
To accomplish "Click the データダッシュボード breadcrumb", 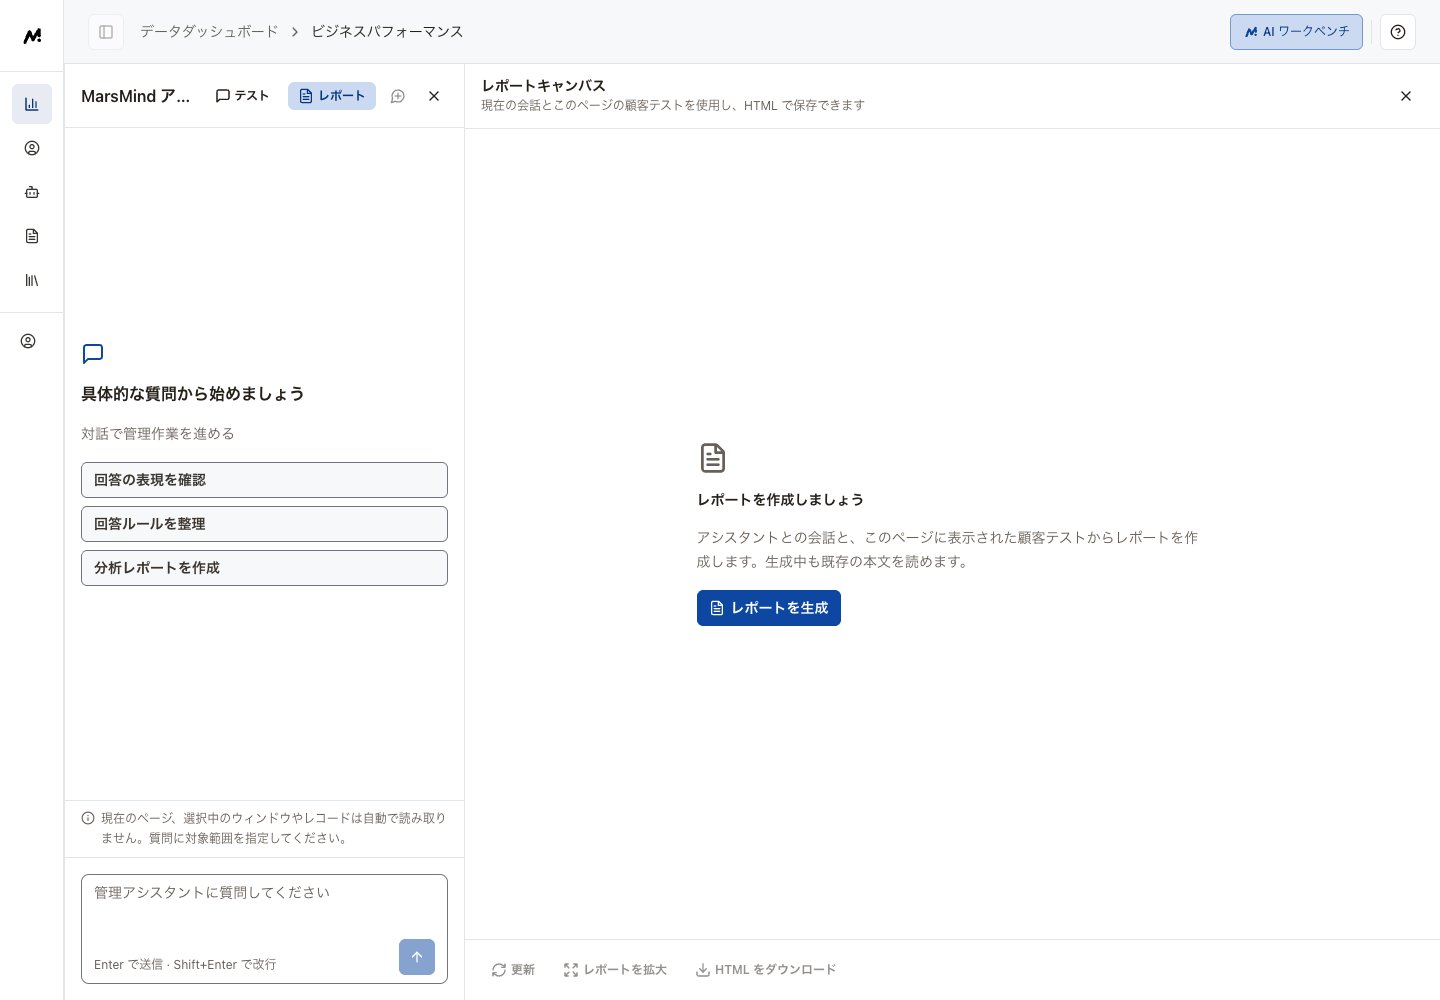I will pyautogui.click(x=209, y=32).
